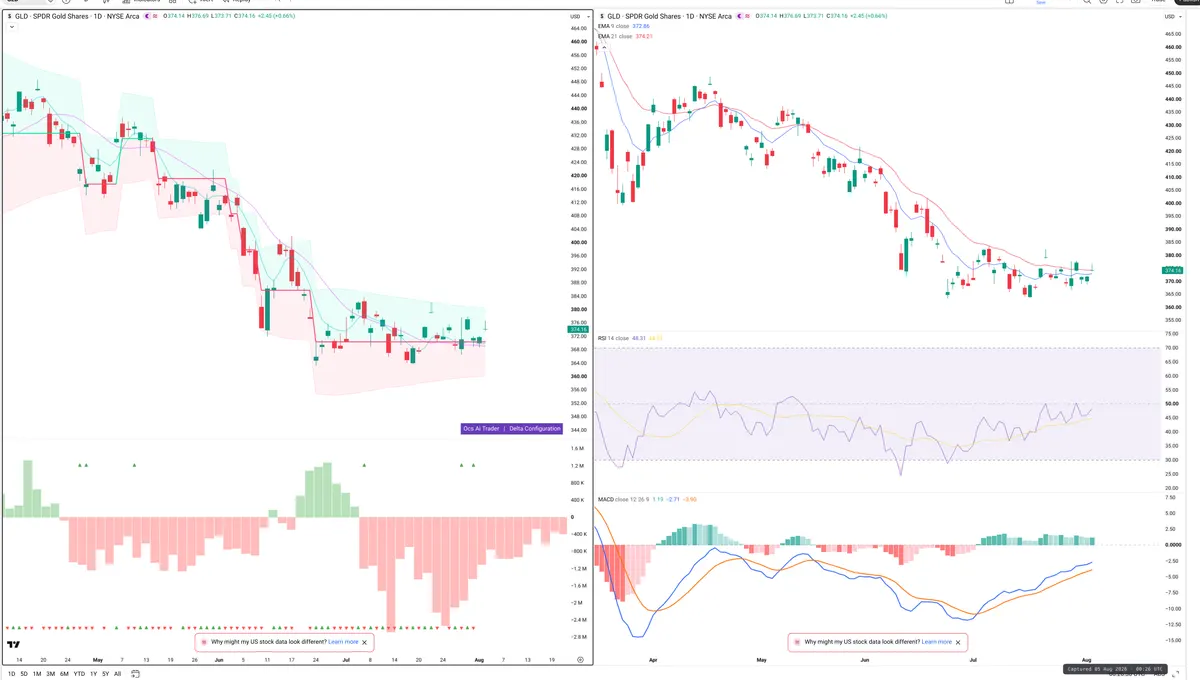Click the 'Apr' label on right chart time axis

(x=653, y=661)
